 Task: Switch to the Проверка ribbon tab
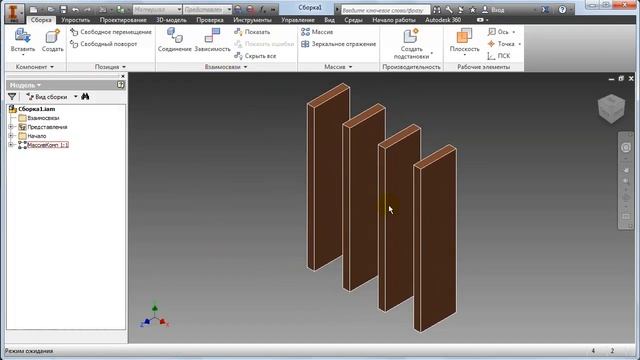pos(210,20)
